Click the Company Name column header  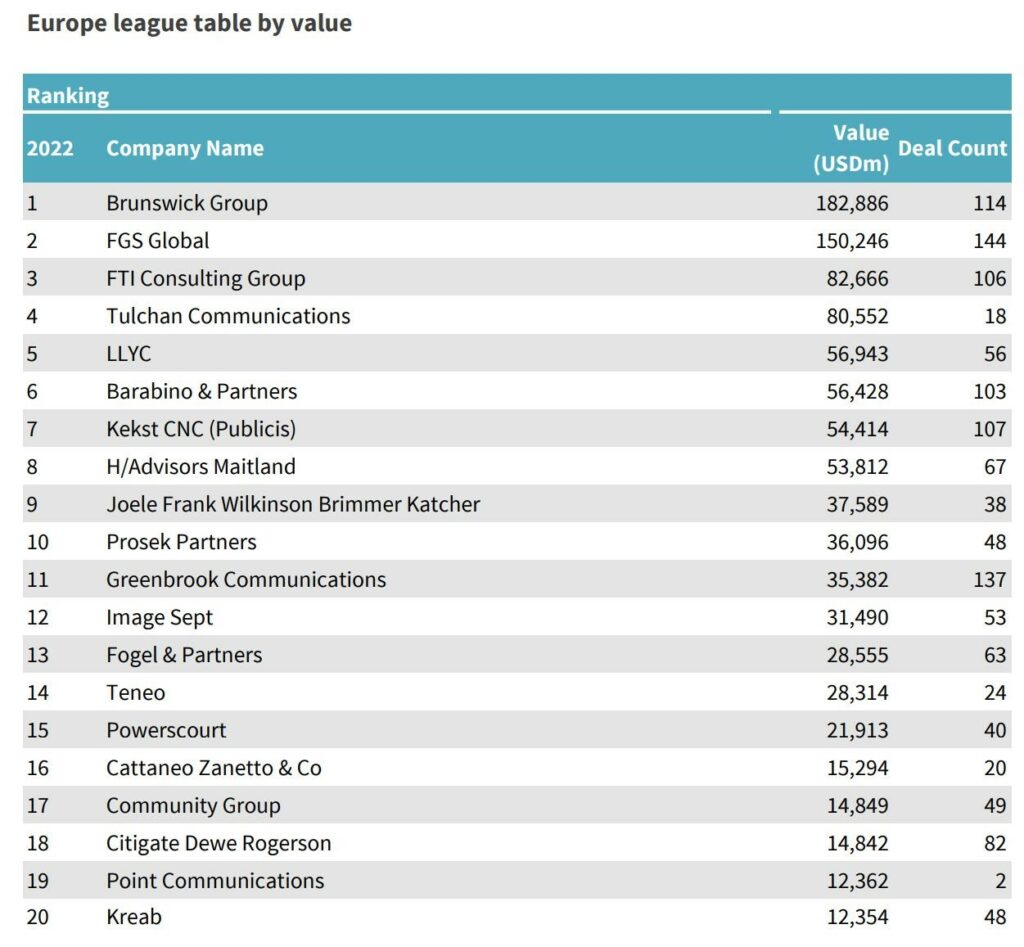pos(185,148)
